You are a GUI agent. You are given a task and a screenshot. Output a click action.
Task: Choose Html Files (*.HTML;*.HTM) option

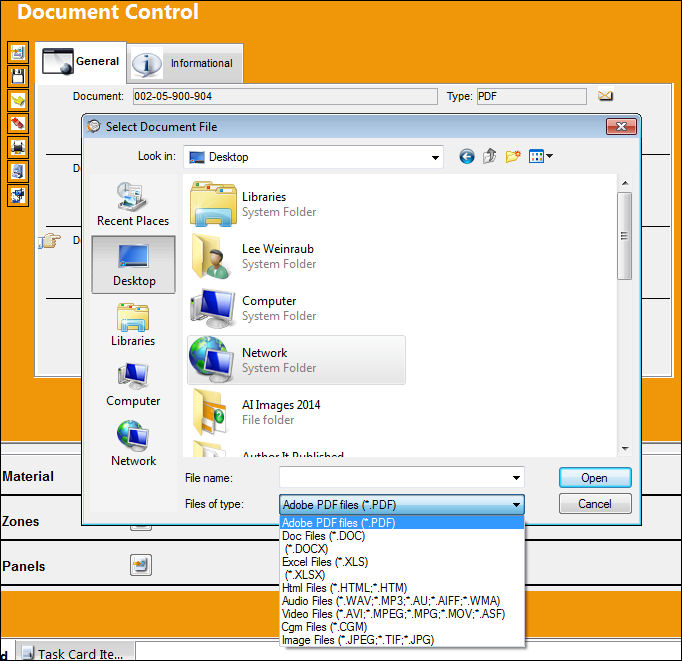tap(402, 588)
